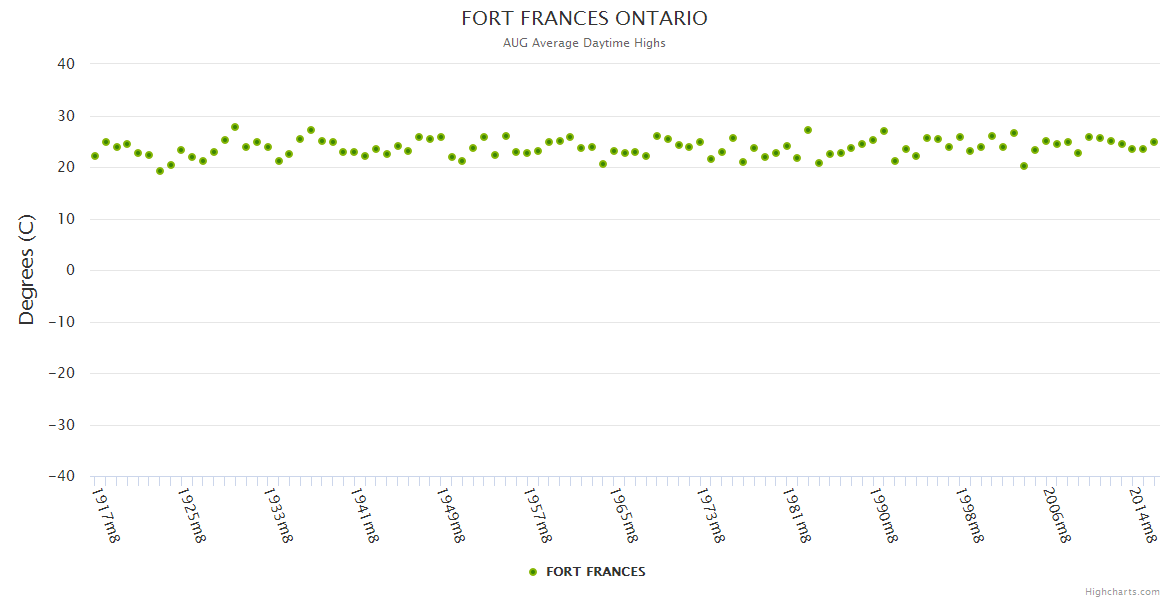1170x600 pixels.
Task: Open the Highcharts.com credit link
Action: (1122, 591)
